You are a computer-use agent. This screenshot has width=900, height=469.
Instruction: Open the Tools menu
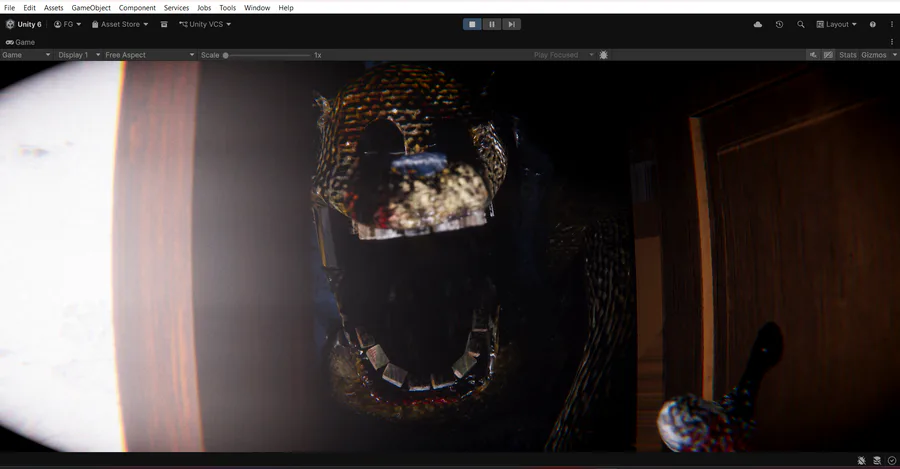(x=227, y=7)
